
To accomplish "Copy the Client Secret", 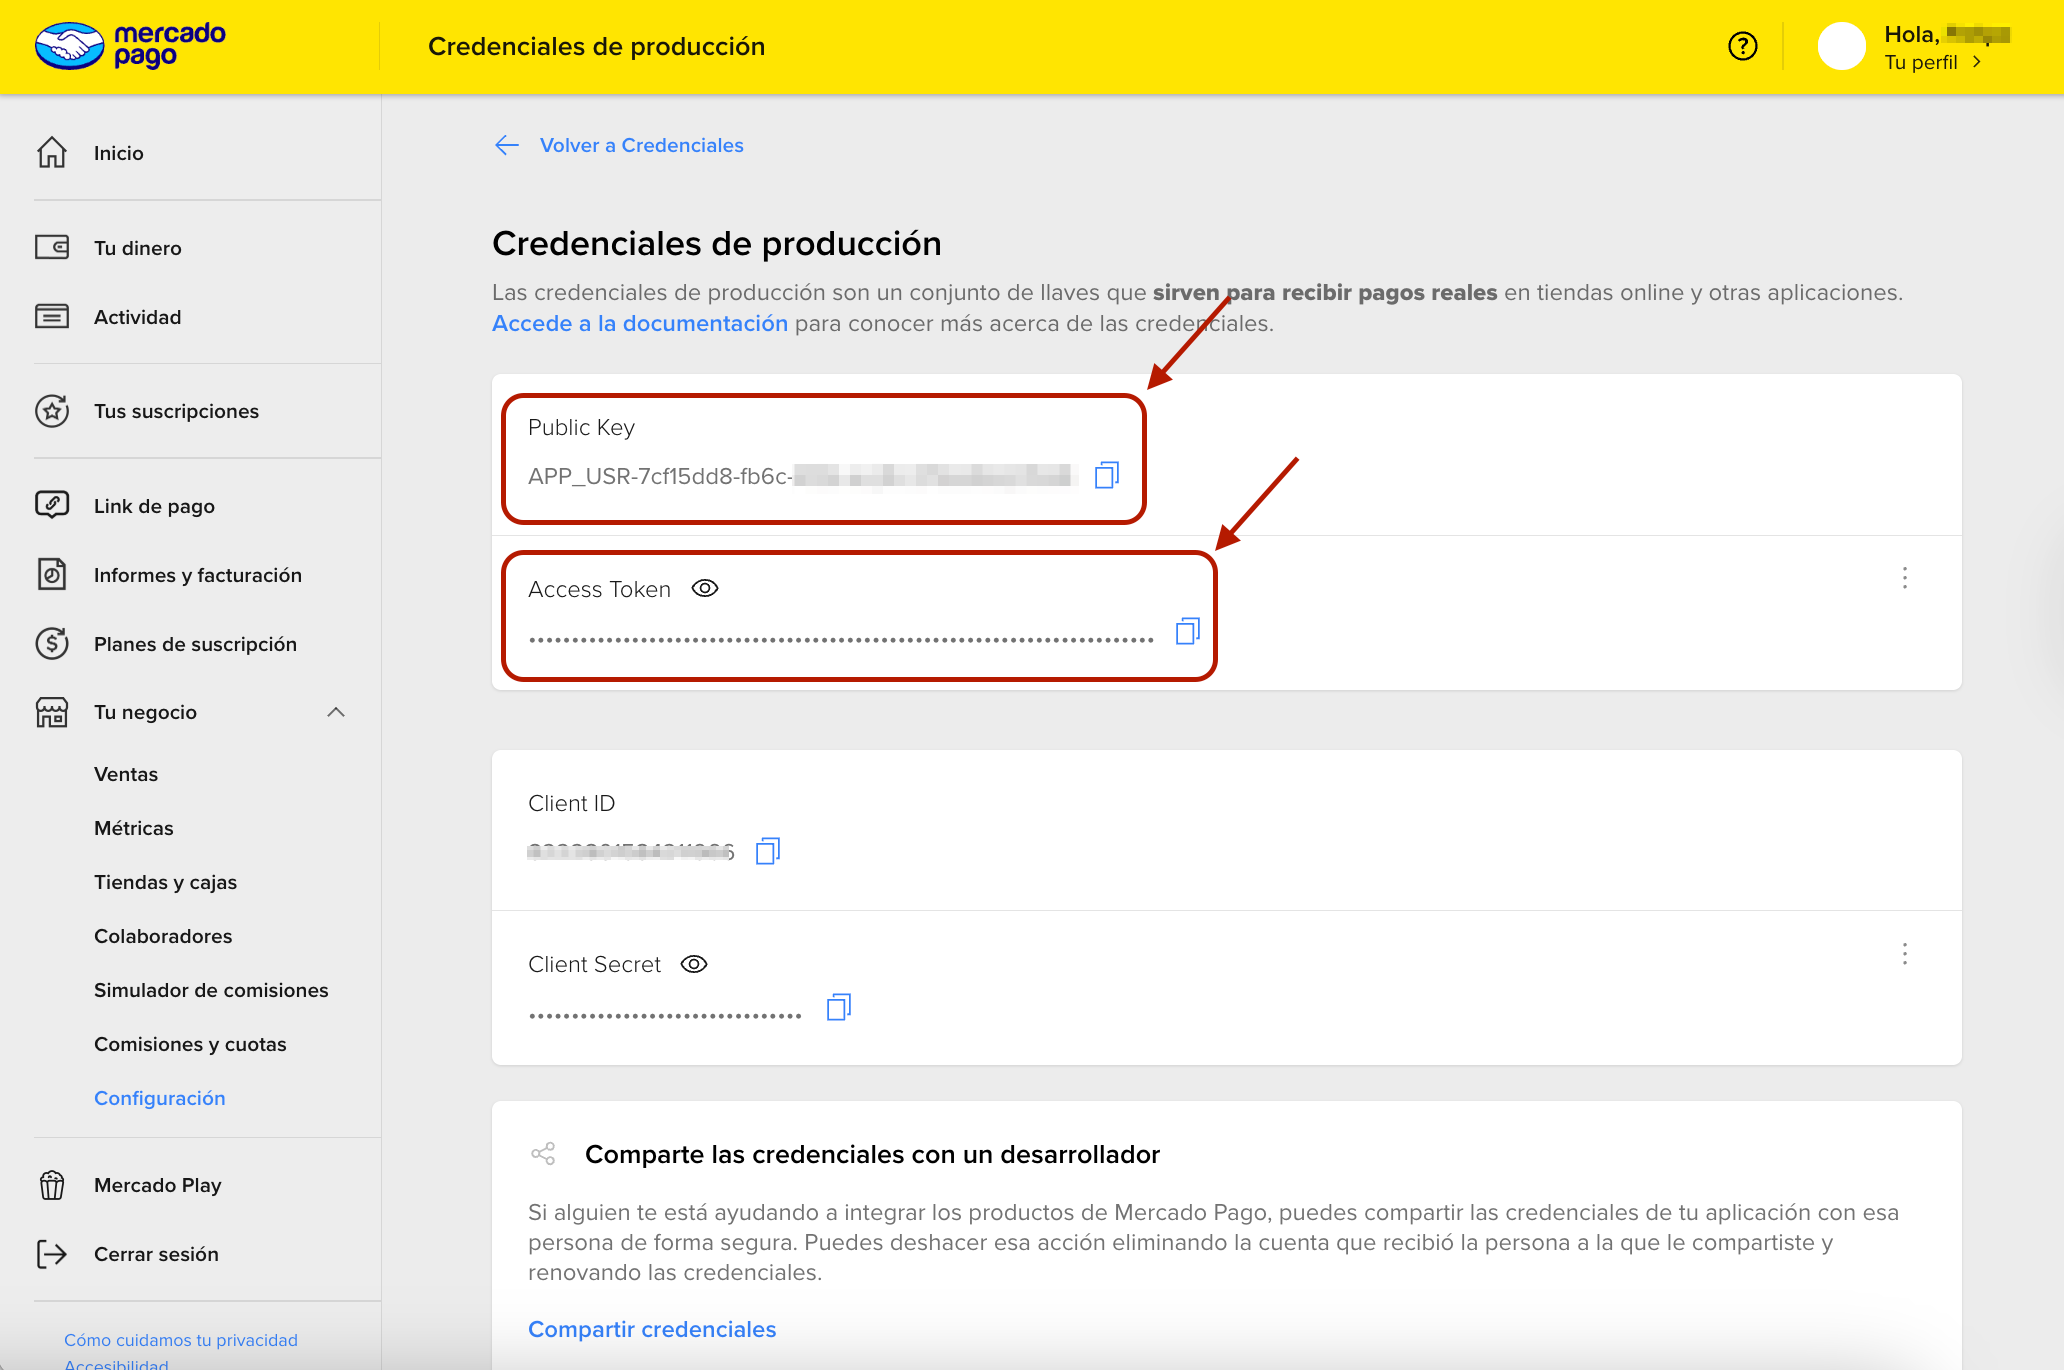I will click(838, 1007).
